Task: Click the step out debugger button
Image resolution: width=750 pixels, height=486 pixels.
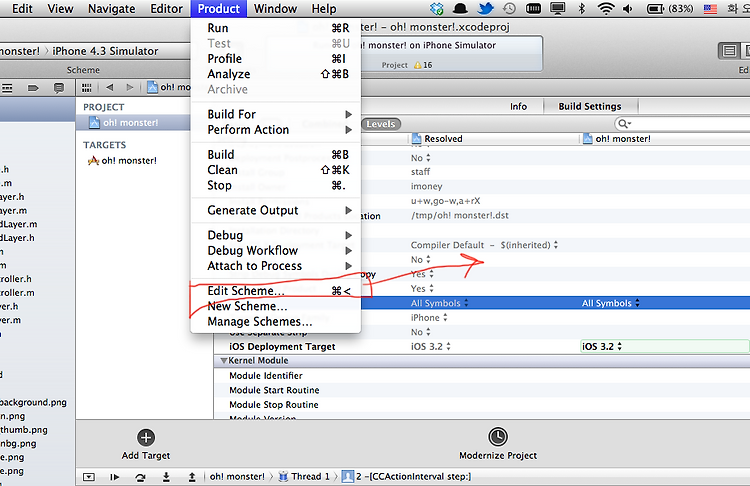Action: click(192, 477)
